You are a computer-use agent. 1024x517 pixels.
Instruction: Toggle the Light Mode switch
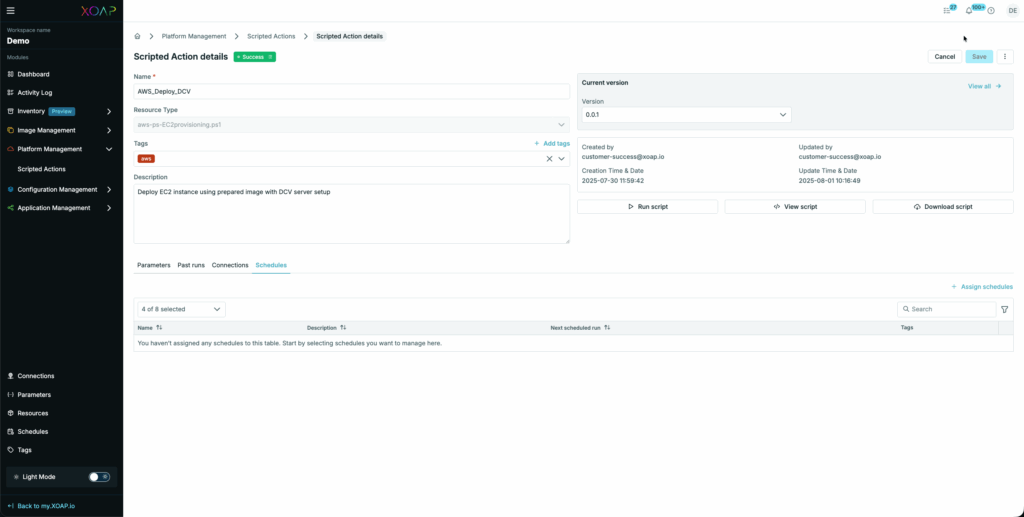[99, 477]
